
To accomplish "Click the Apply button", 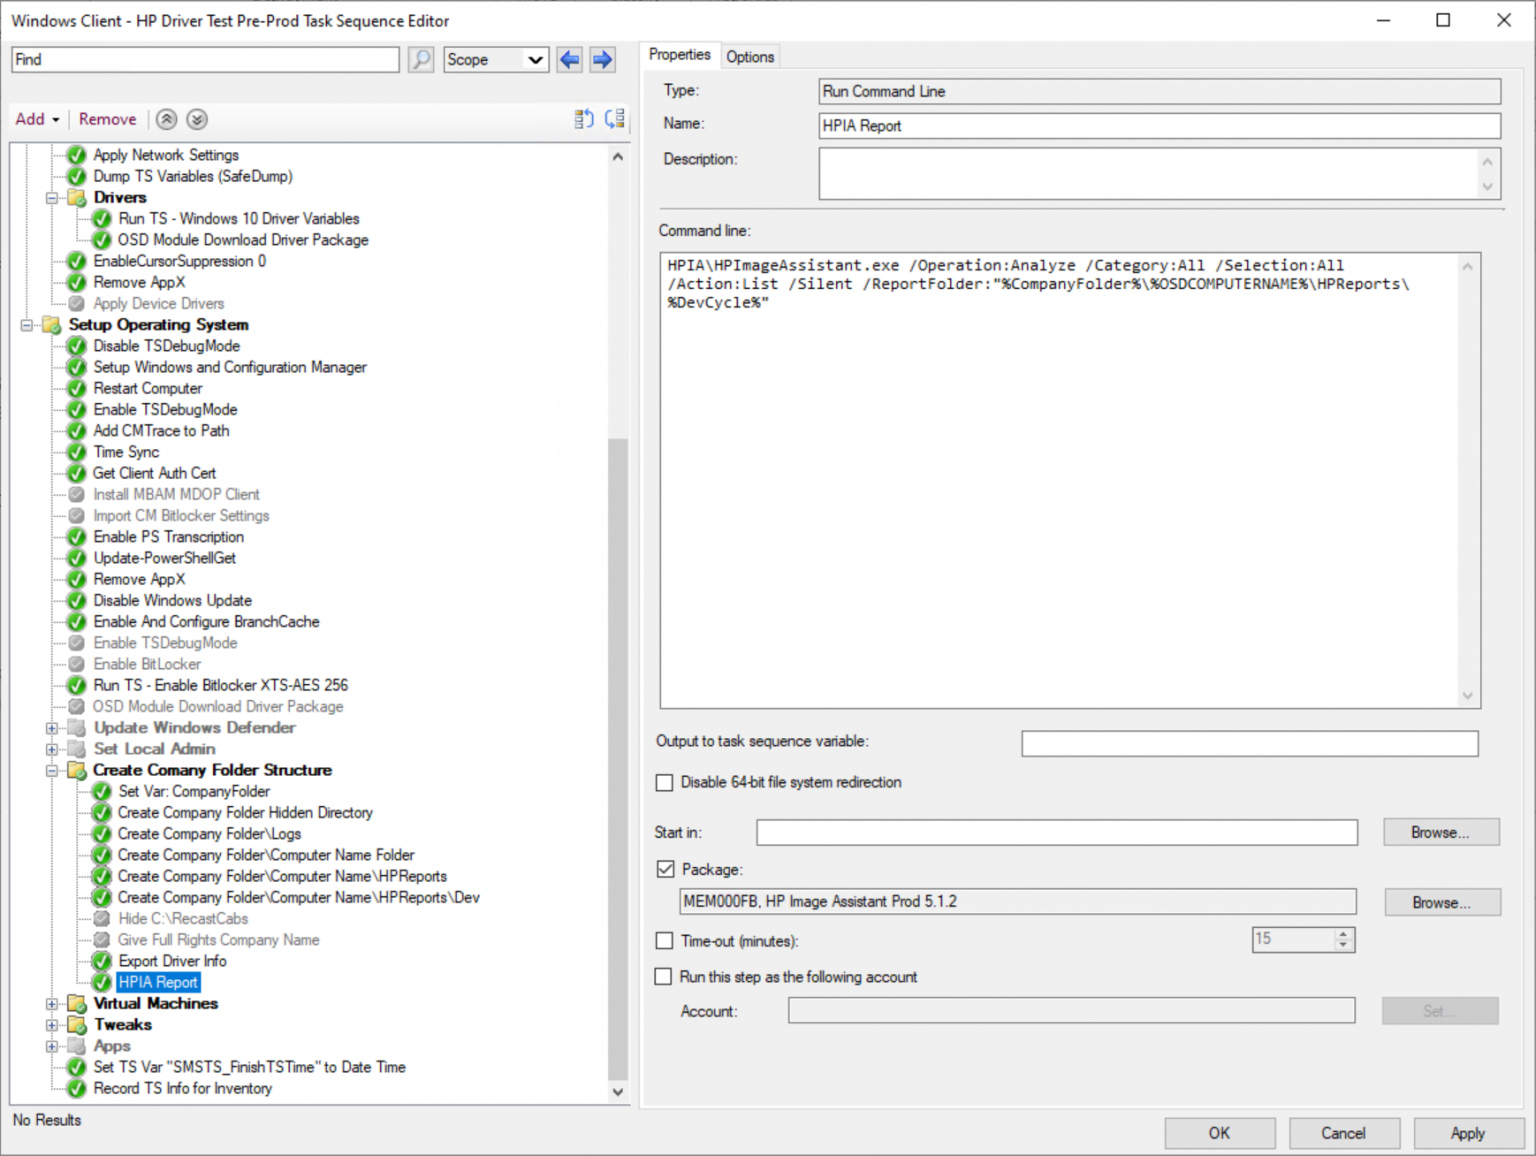I will (1468, 1133).
